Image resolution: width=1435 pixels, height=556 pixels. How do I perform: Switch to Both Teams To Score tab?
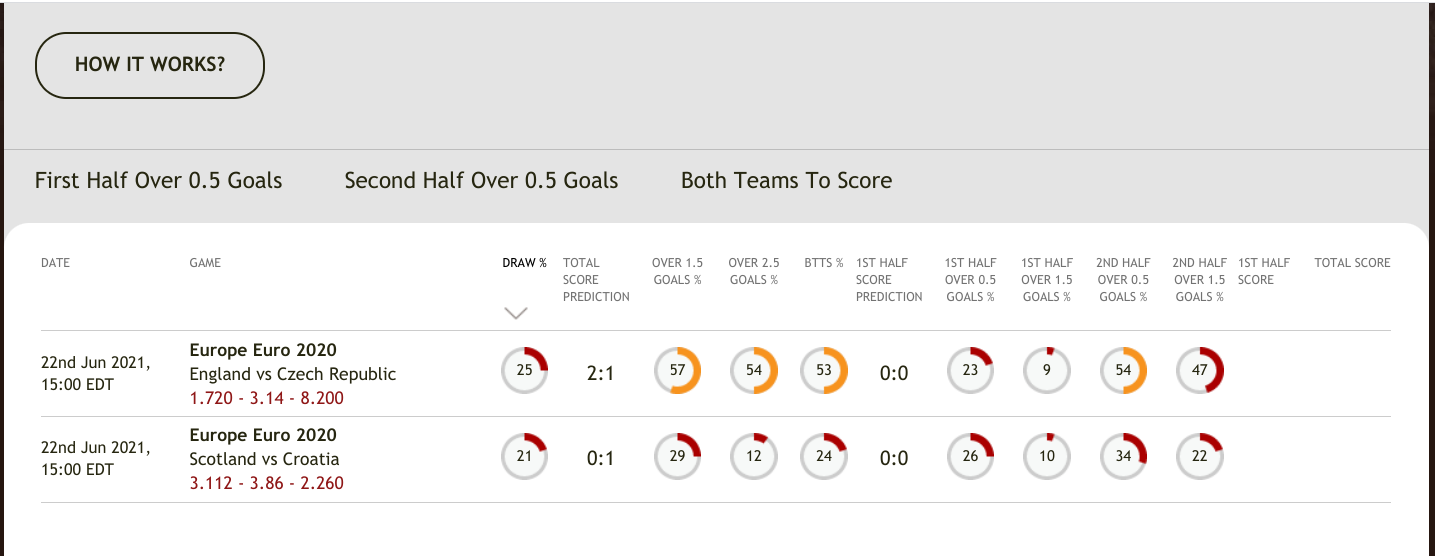pyautogui.click(x=786, y=181)
